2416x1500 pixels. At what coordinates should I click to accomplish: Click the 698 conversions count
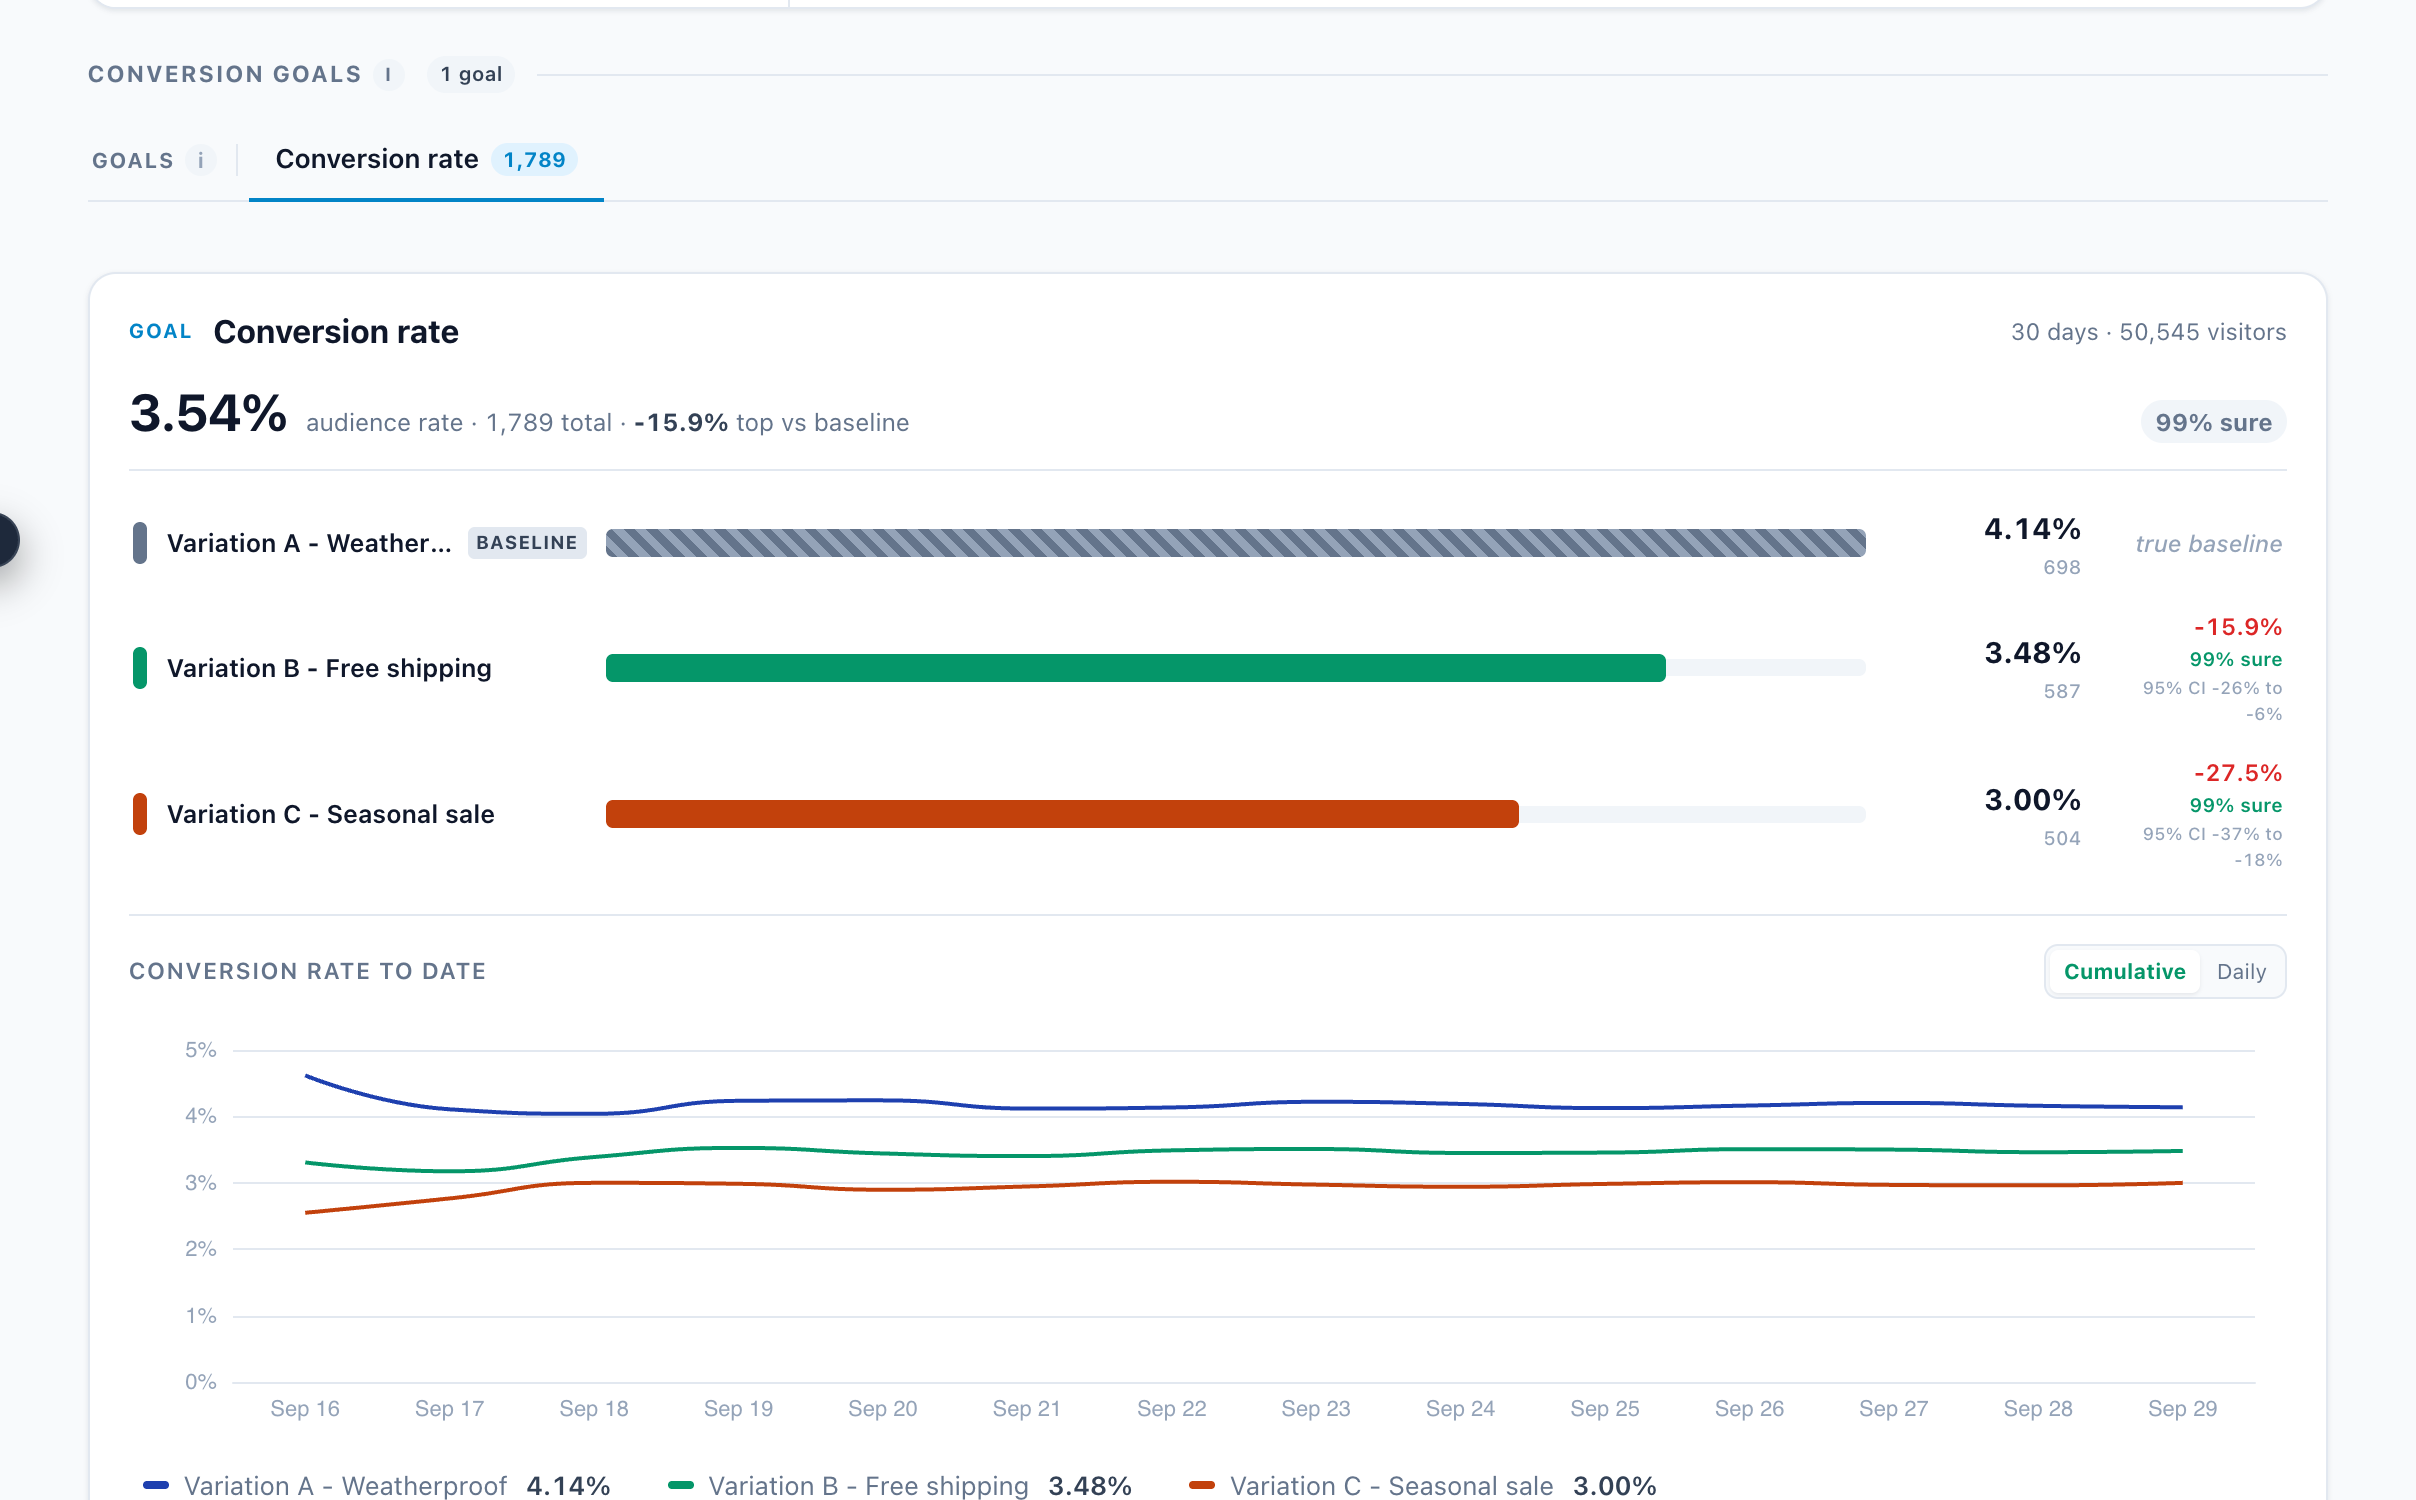pyautogui.click(x=2062, y=568)
